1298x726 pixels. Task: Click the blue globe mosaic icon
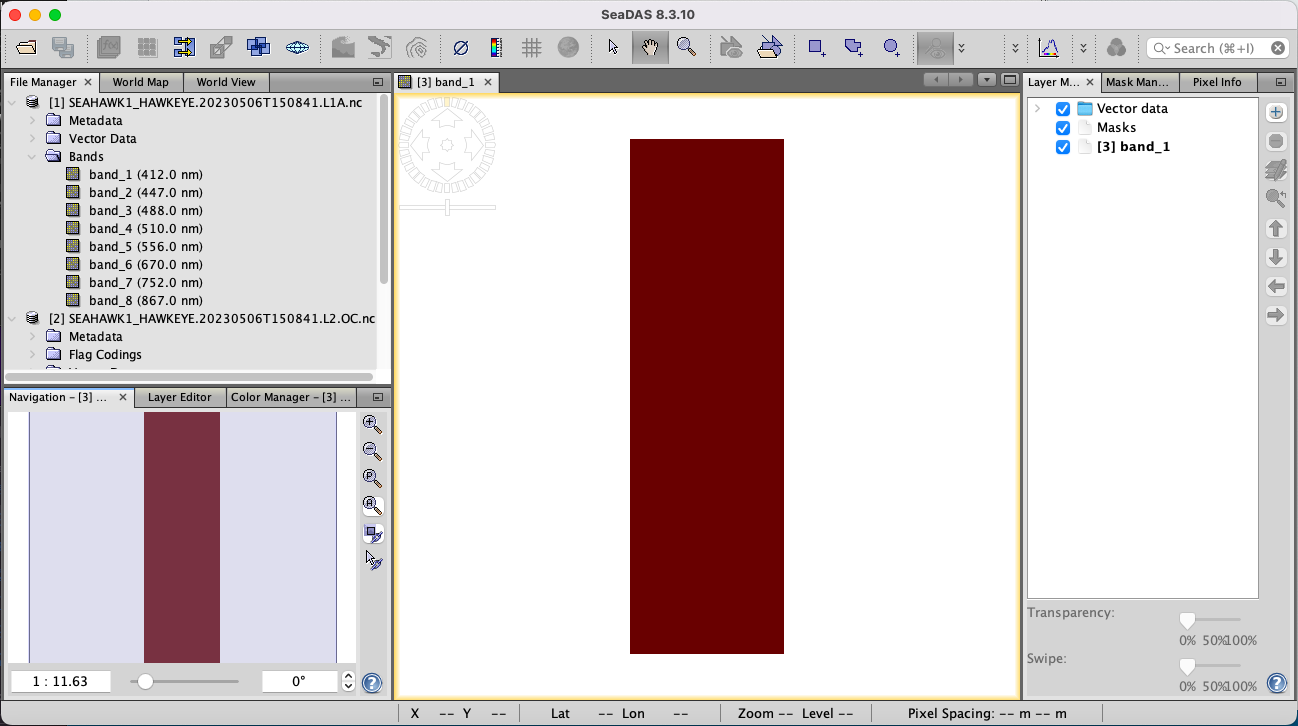pyautogui.click(x=297, y=47)
